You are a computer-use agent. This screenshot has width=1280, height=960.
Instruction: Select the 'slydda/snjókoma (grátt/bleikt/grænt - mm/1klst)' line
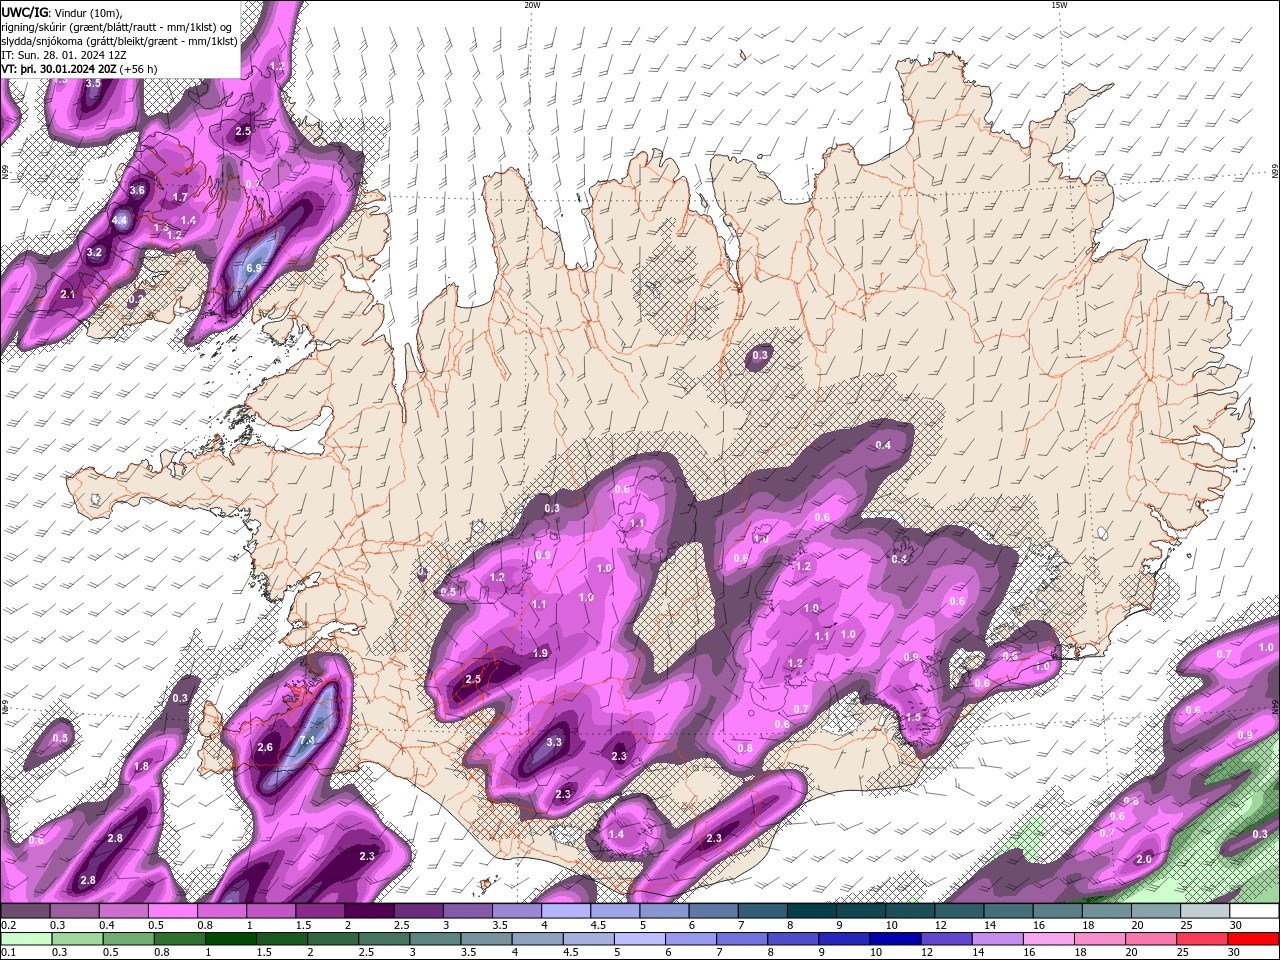(119, 41)
